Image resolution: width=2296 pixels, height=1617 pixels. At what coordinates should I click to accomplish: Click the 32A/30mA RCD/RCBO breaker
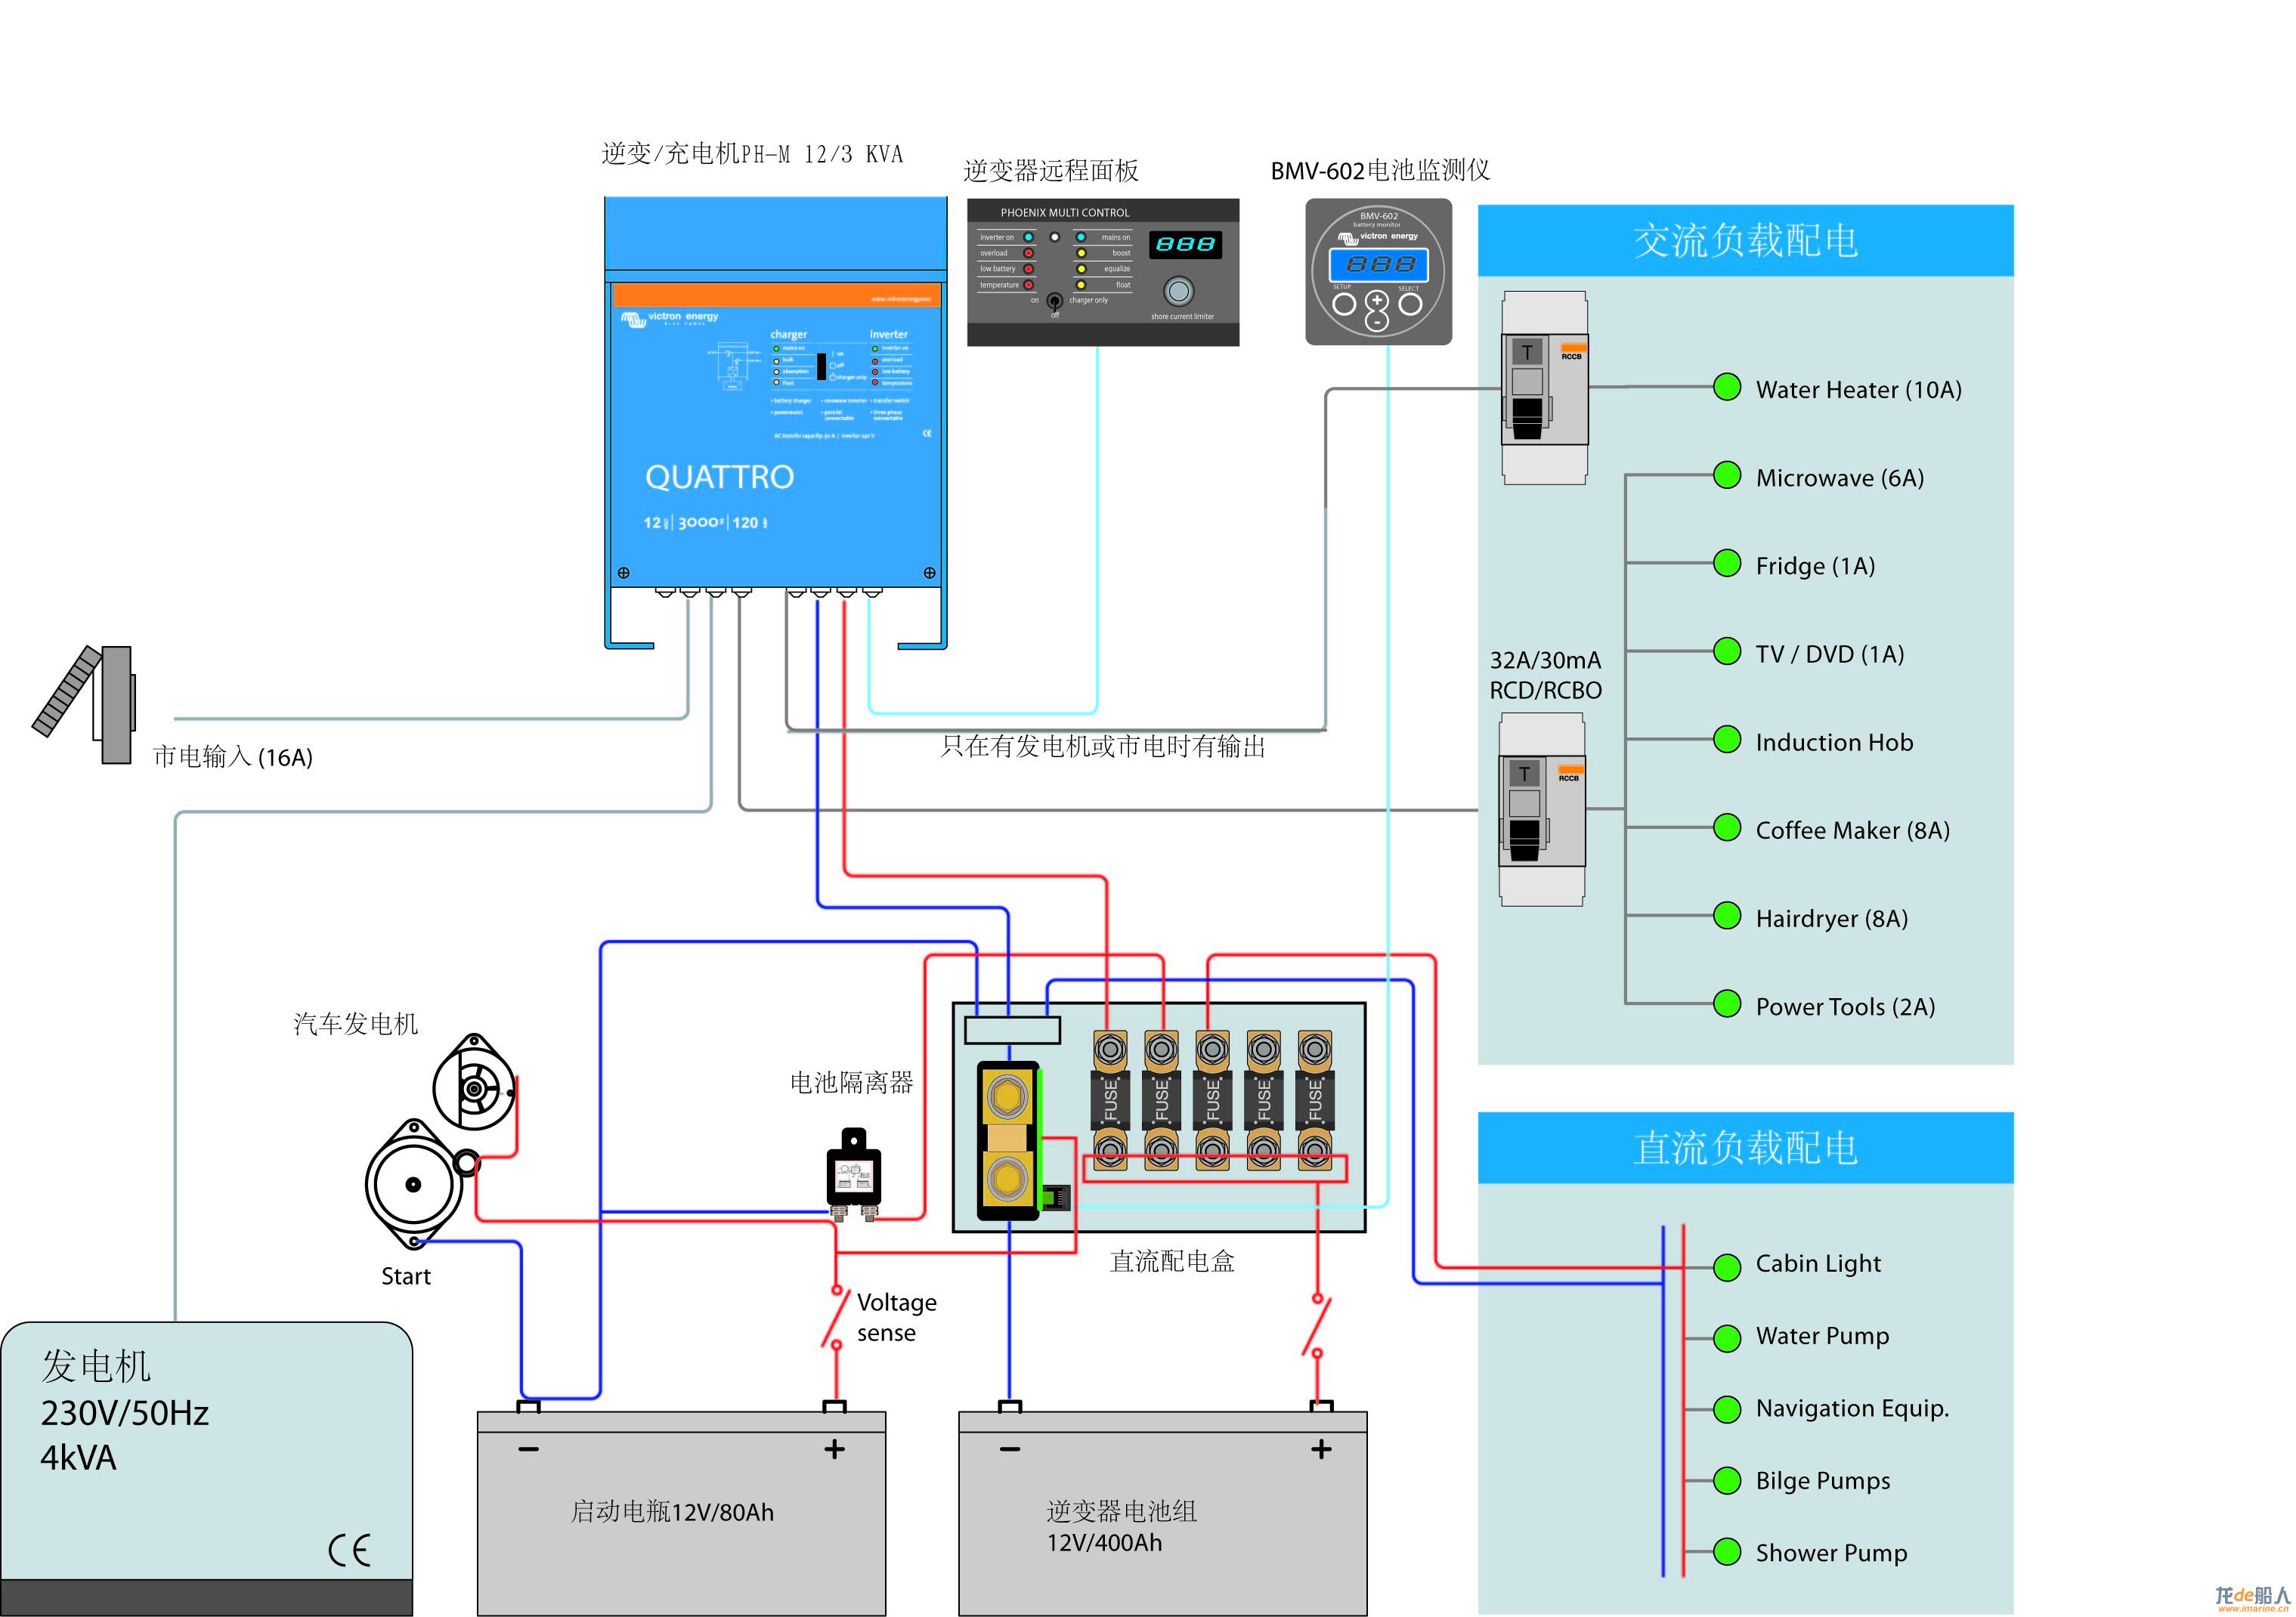coord(1541,809)
